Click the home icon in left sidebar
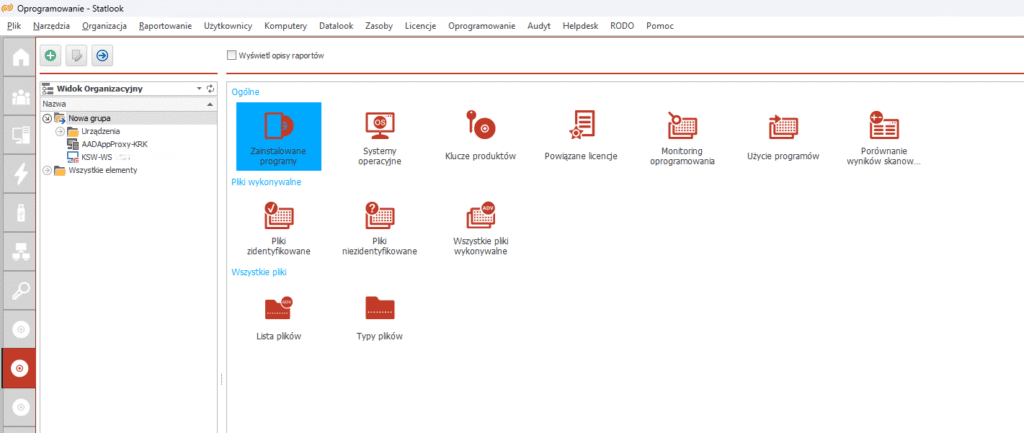1024x433 pixels. (x=20, y=59)
